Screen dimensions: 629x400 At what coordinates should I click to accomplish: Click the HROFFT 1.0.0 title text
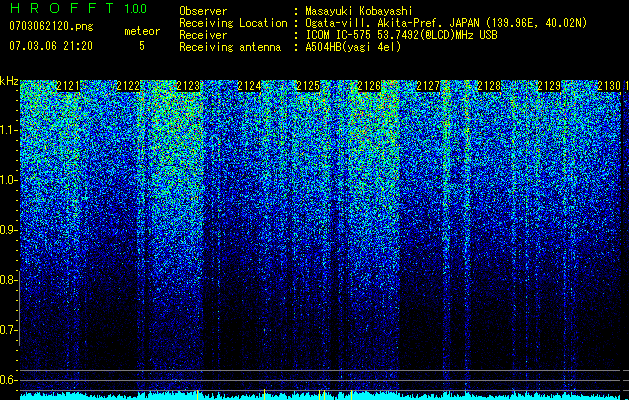(78, 8)
